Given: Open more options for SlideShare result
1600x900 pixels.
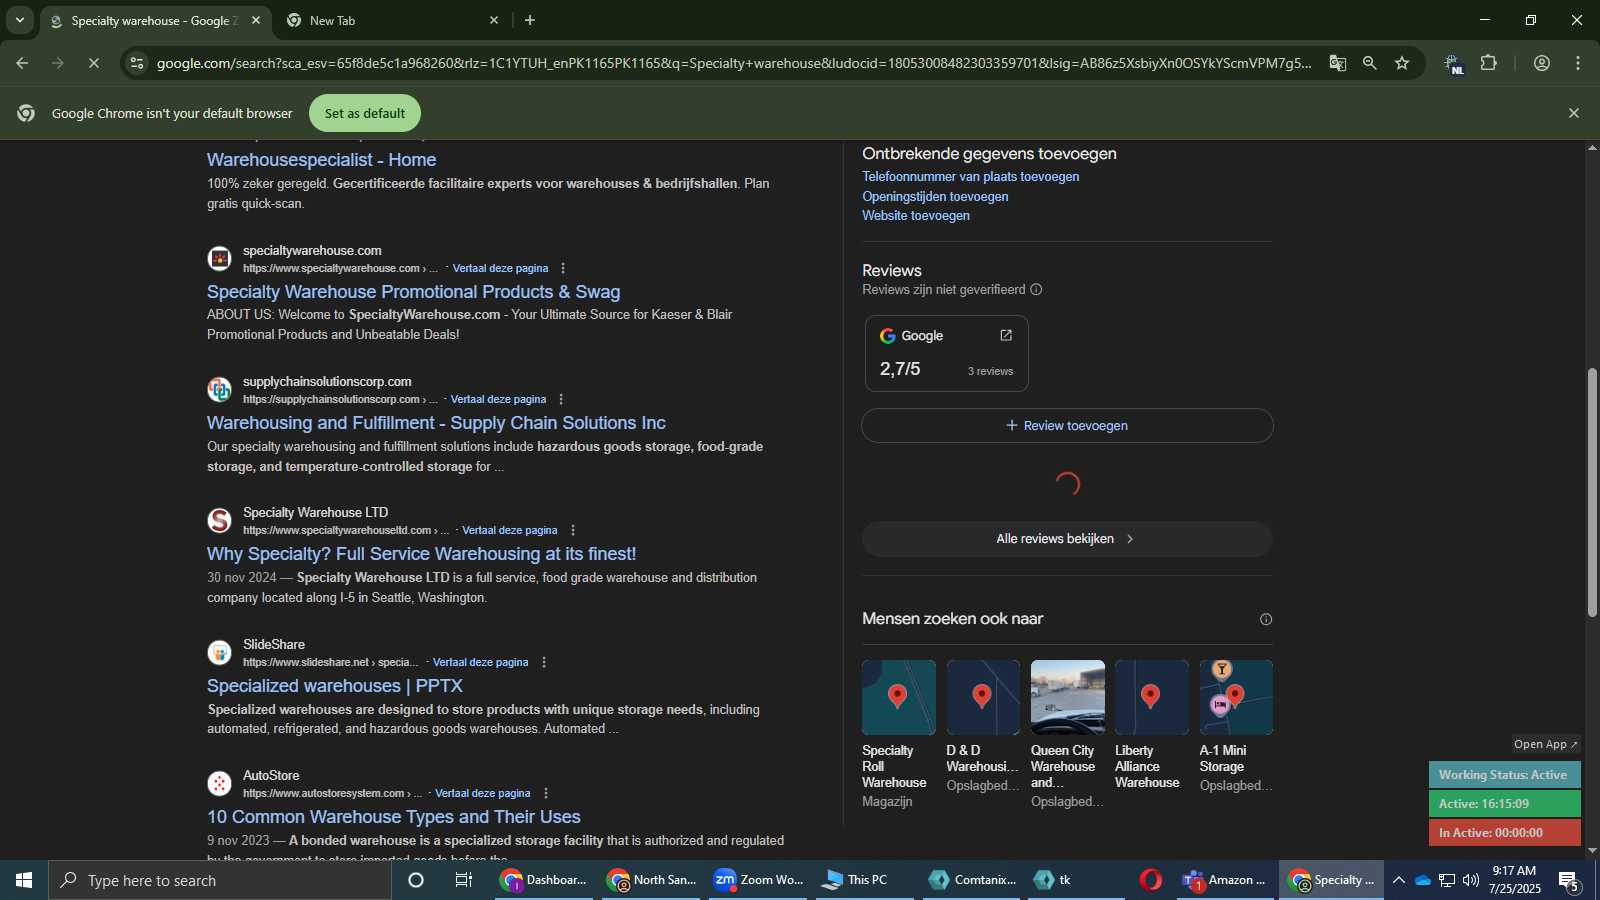Looking at the screenshot, I should (544, 662).
